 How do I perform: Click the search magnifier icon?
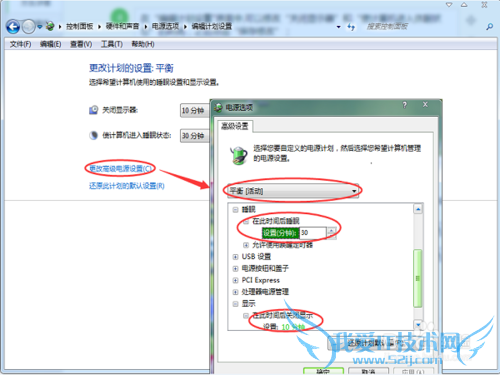(x=490, y=26)
